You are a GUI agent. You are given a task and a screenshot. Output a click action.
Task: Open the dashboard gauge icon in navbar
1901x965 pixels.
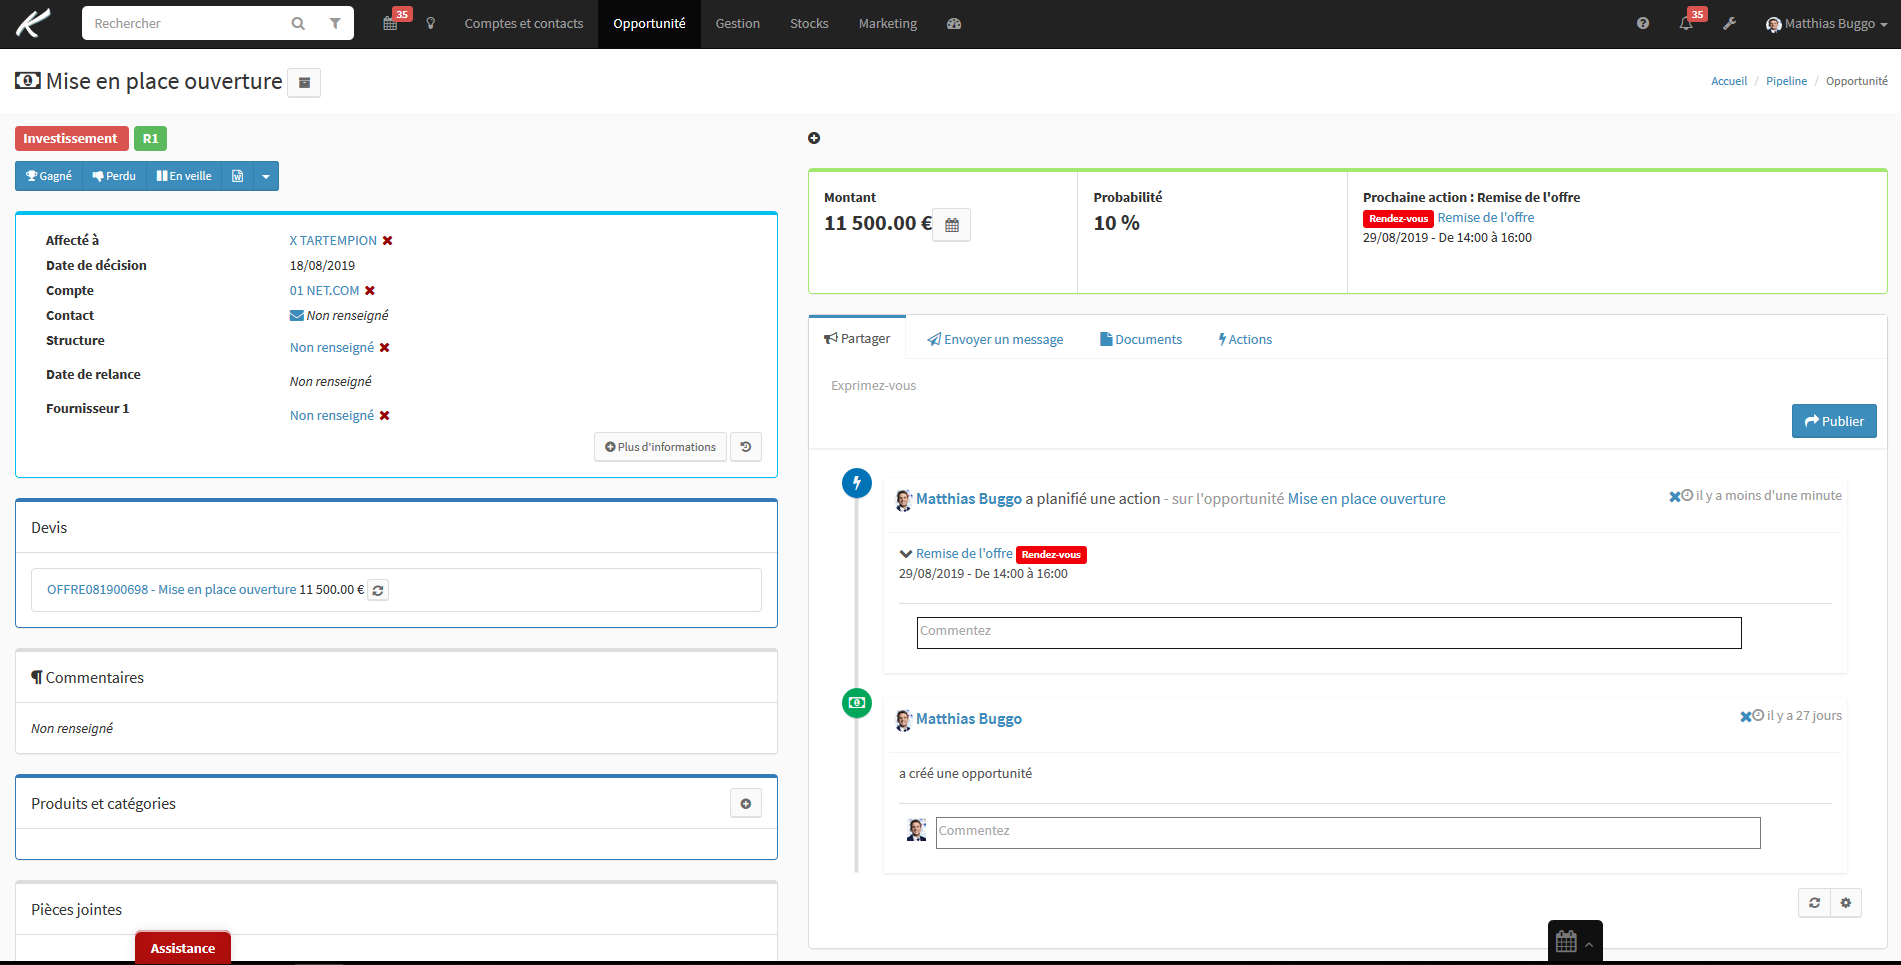pyautogui.click(x=954, y=23)
